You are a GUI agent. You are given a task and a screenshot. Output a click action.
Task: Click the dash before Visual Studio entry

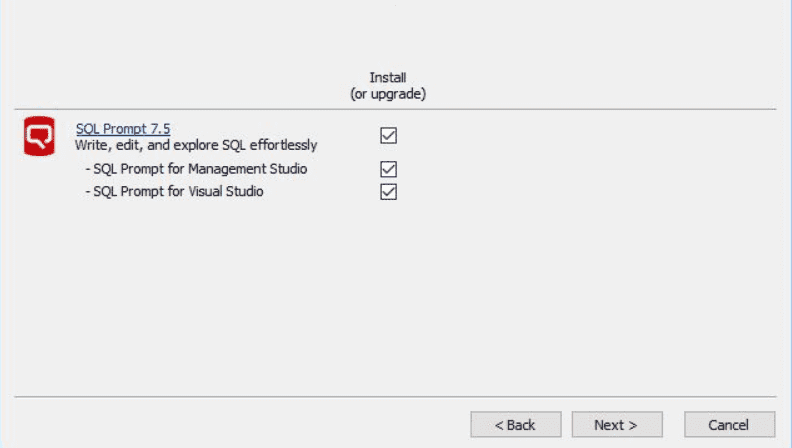click(88, 192)
